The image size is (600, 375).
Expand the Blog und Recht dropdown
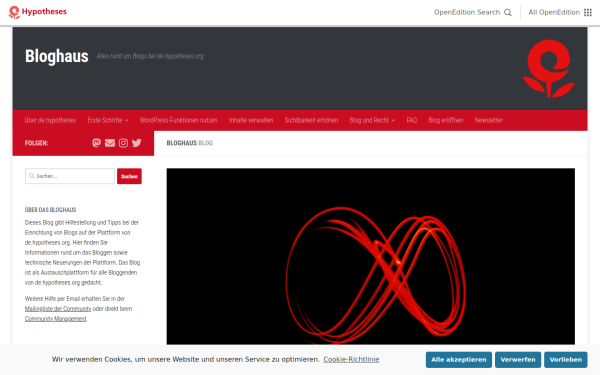[372, 120]
